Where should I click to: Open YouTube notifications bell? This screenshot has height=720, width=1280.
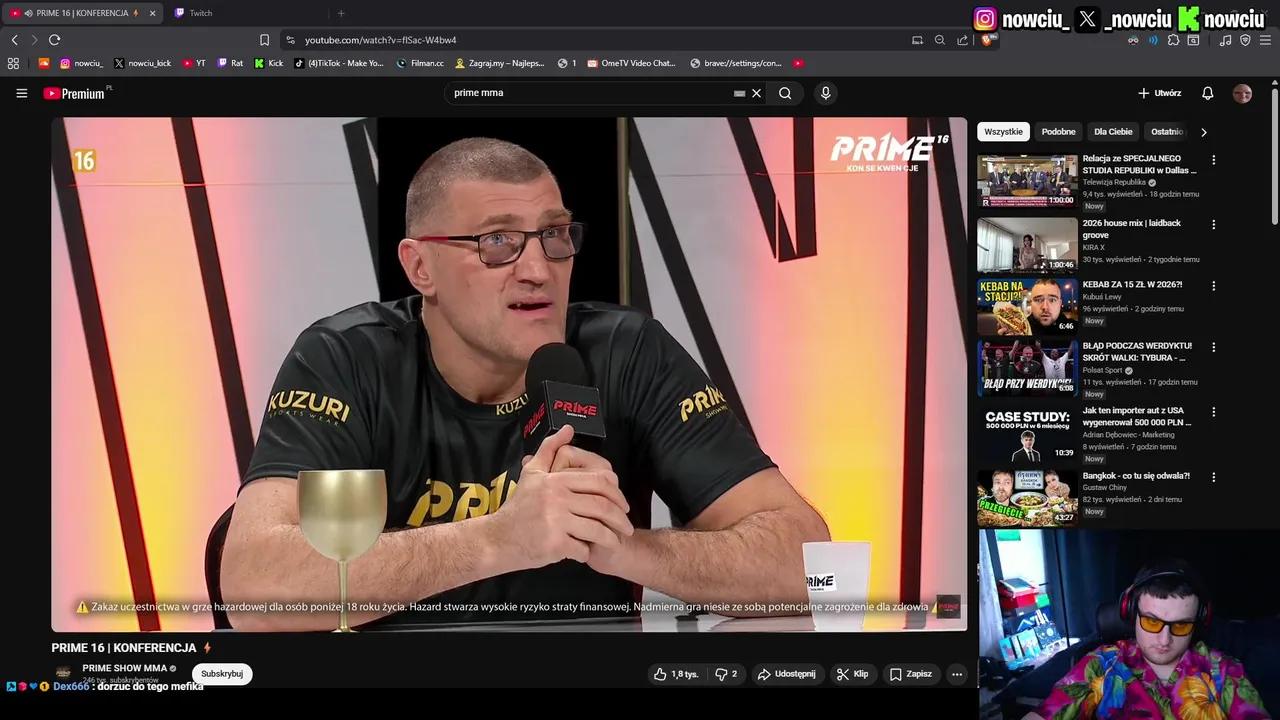[1207, 93]
